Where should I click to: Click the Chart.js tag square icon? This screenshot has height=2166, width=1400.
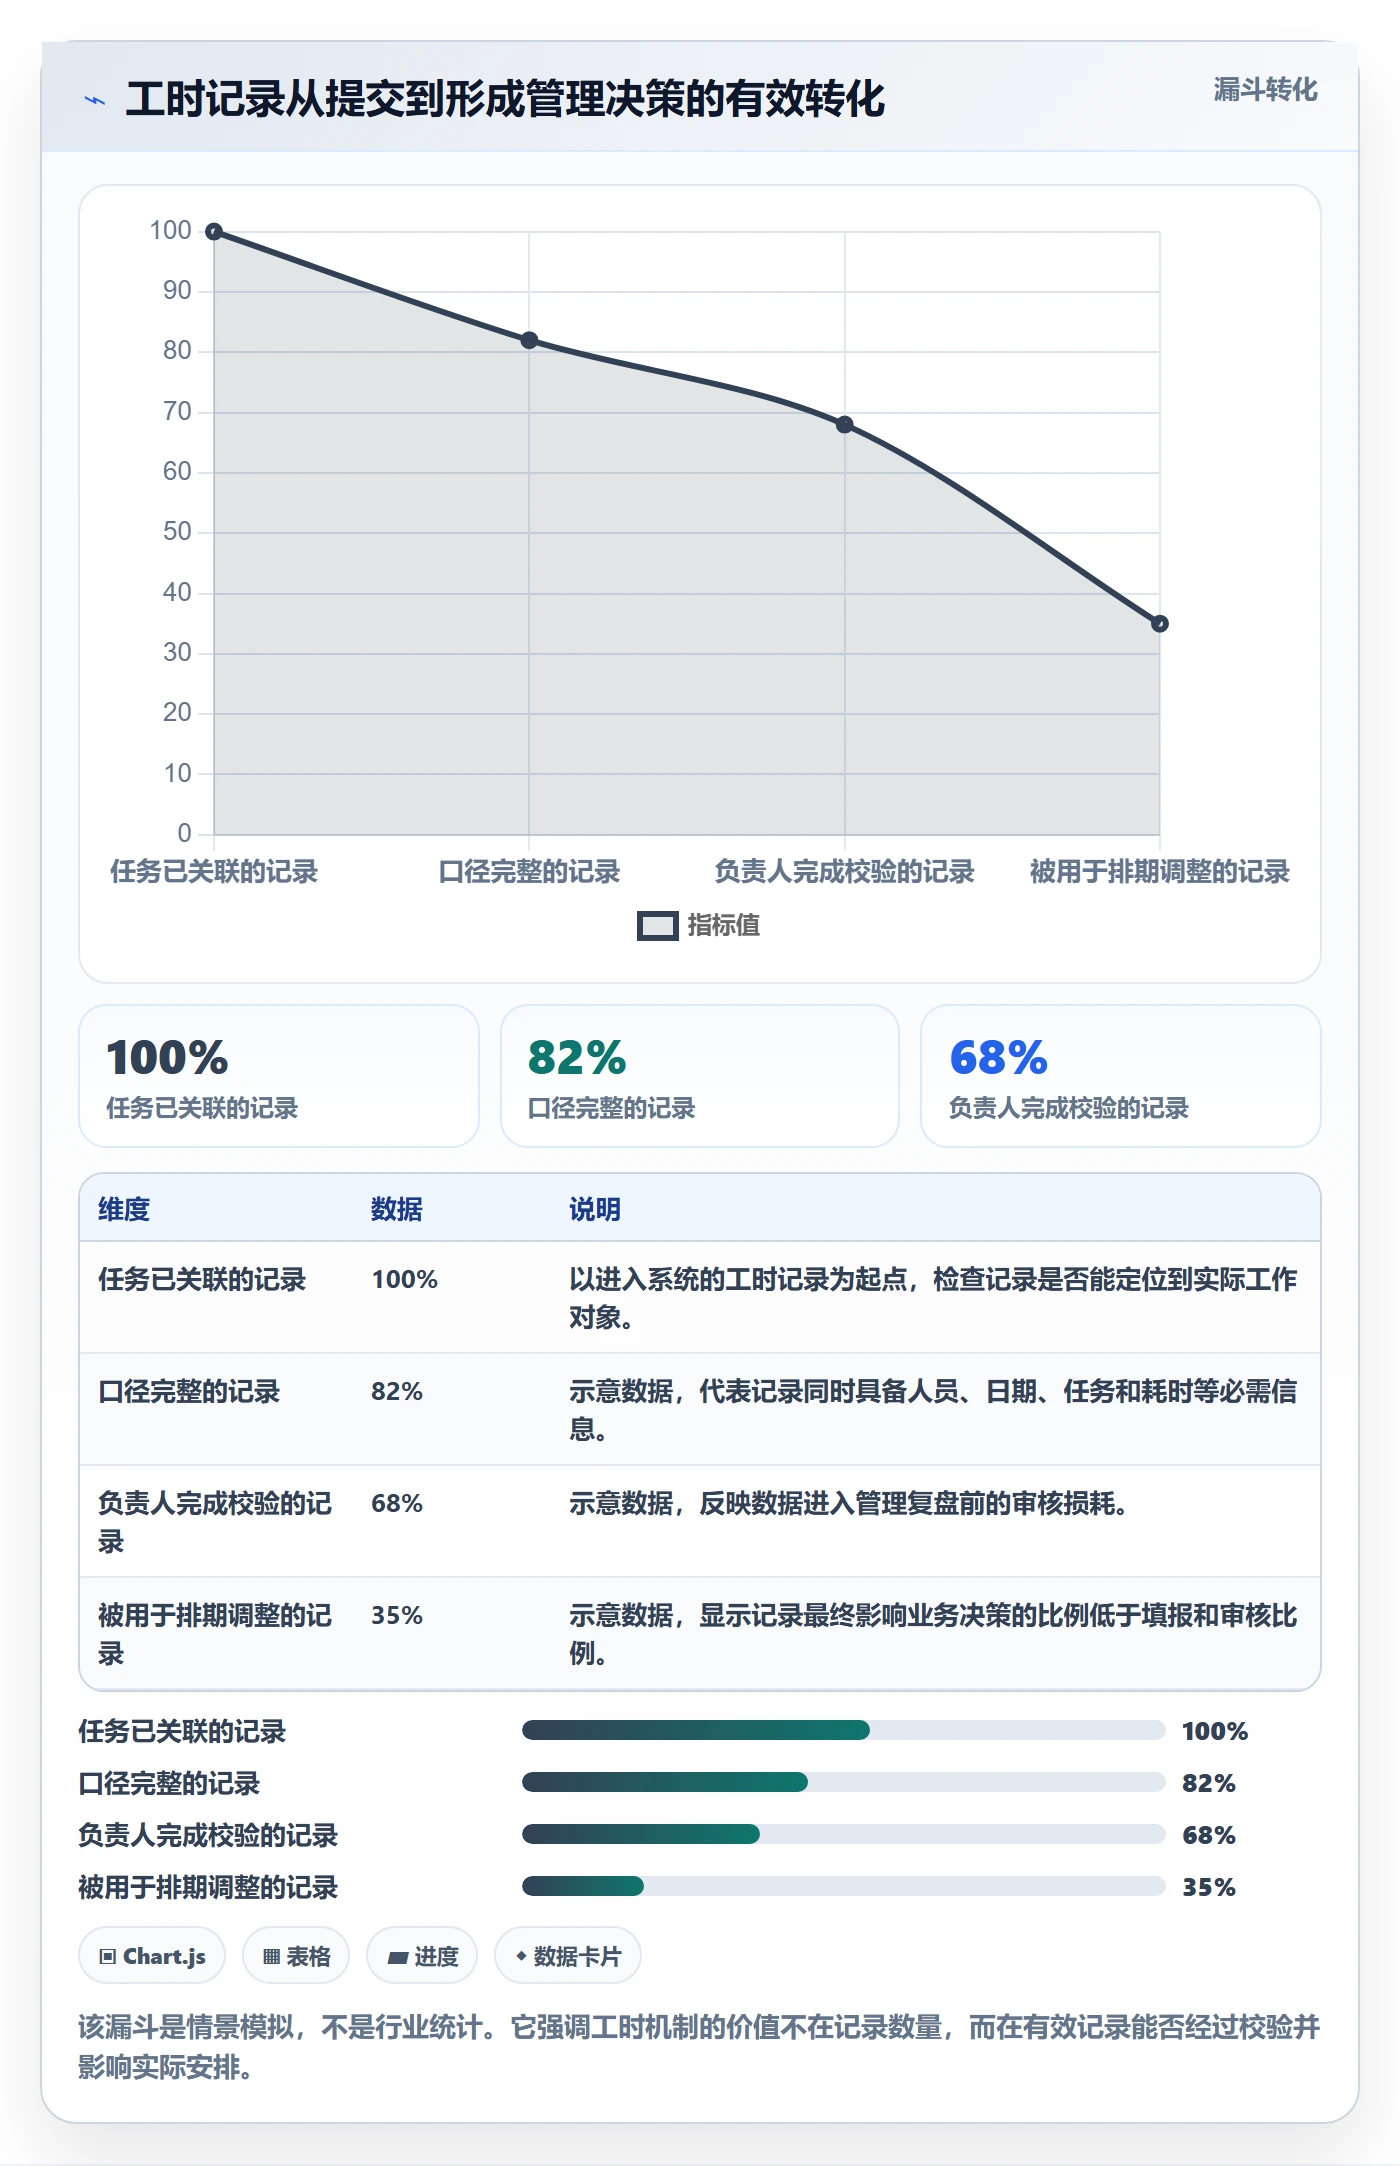108,1957
